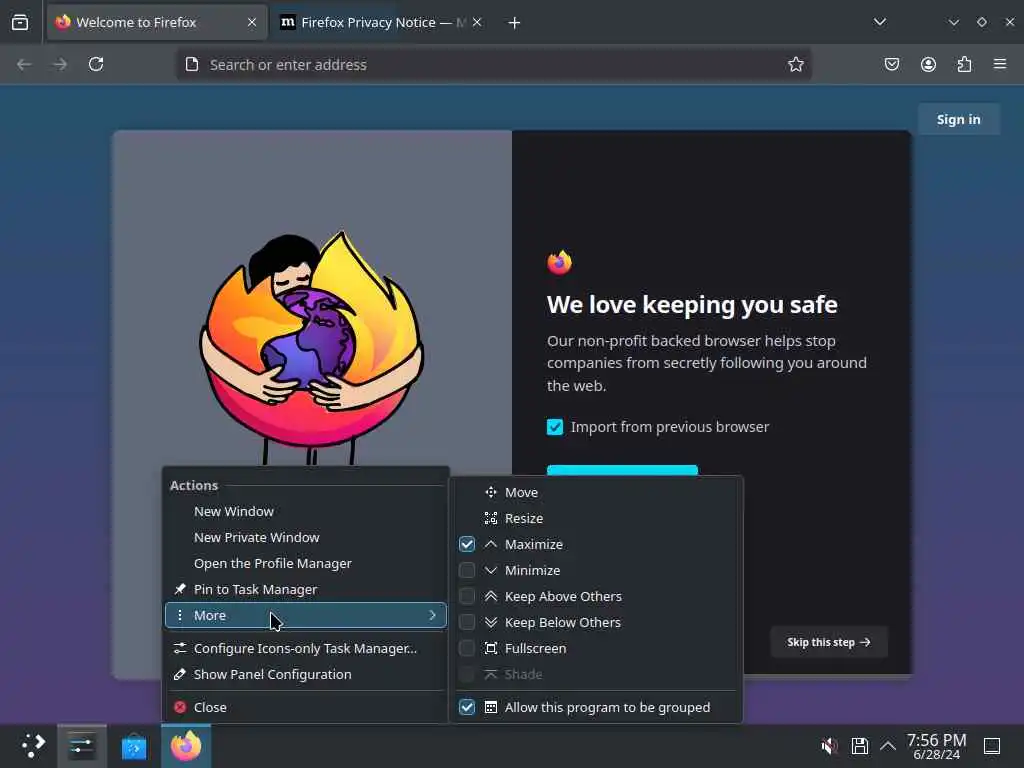
Task: Choose Close from the context menu
Action: point(306,707)
